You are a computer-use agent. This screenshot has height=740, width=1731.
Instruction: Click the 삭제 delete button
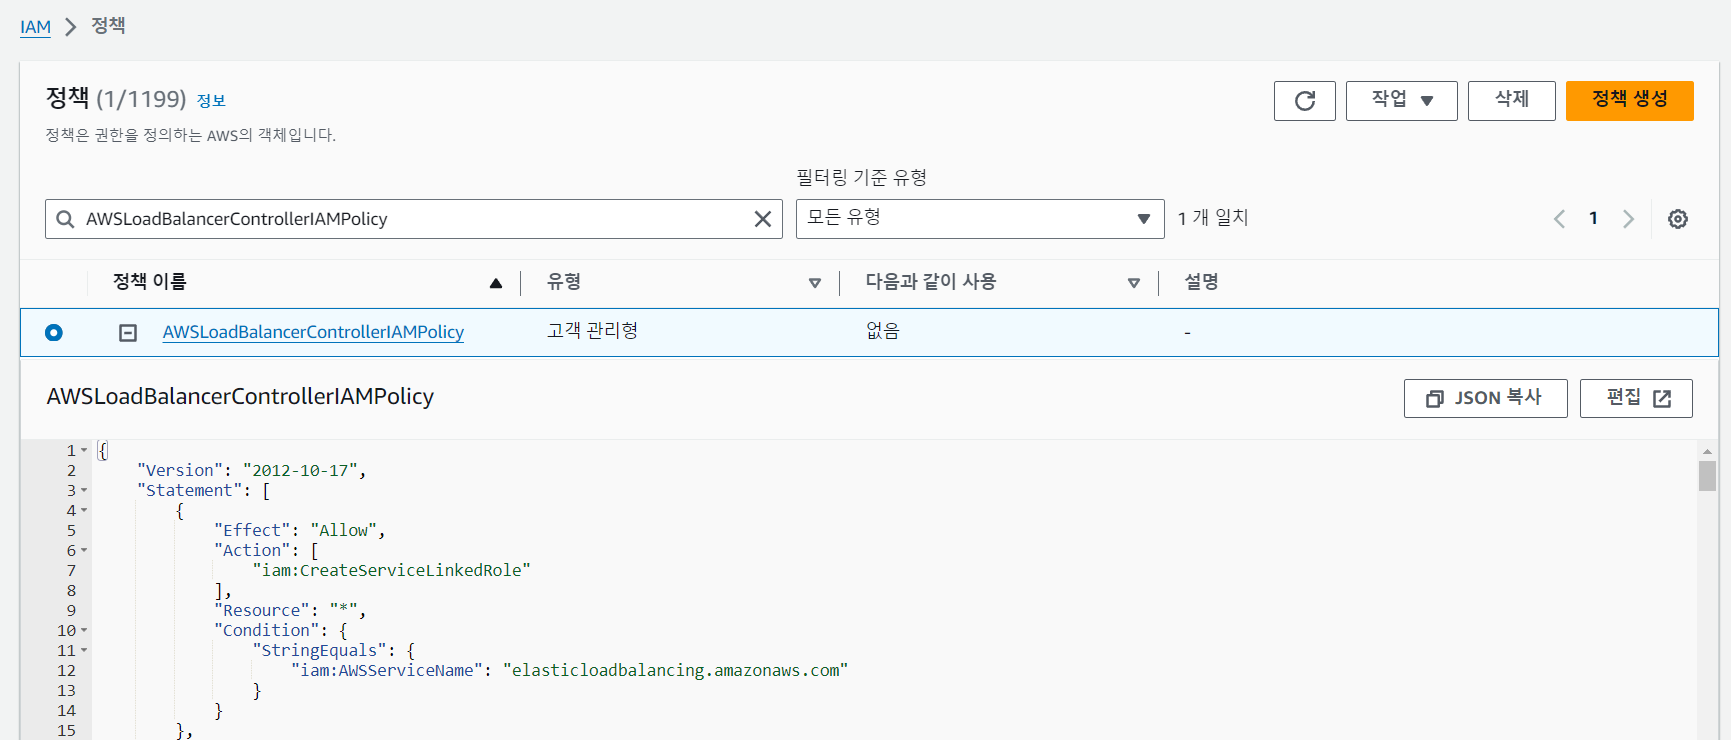[x=1511, y=101]
